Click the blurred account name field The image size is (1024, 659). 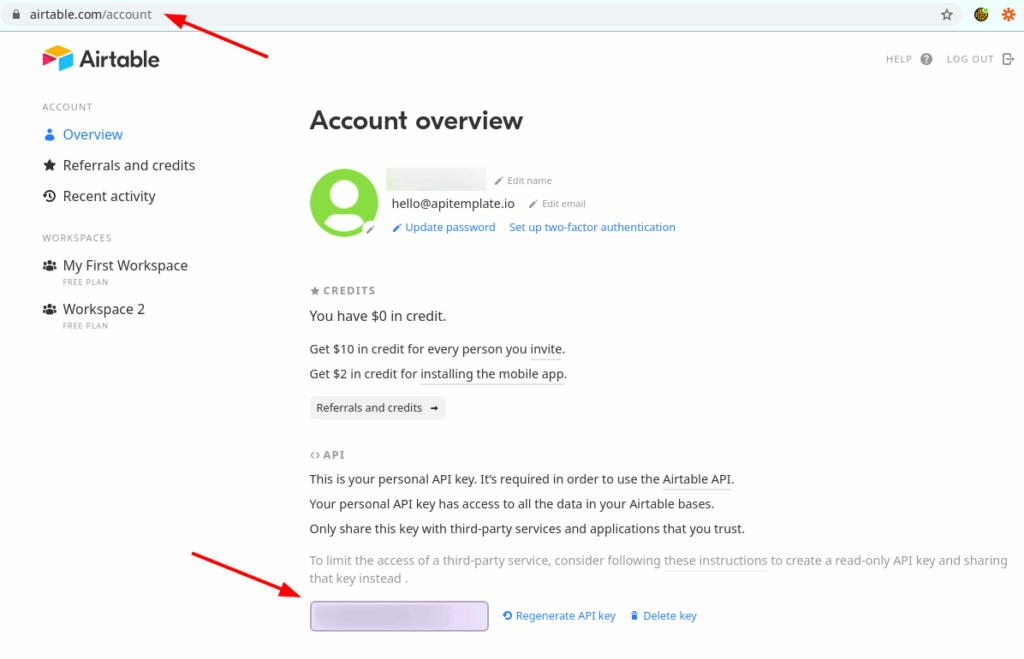436,180
